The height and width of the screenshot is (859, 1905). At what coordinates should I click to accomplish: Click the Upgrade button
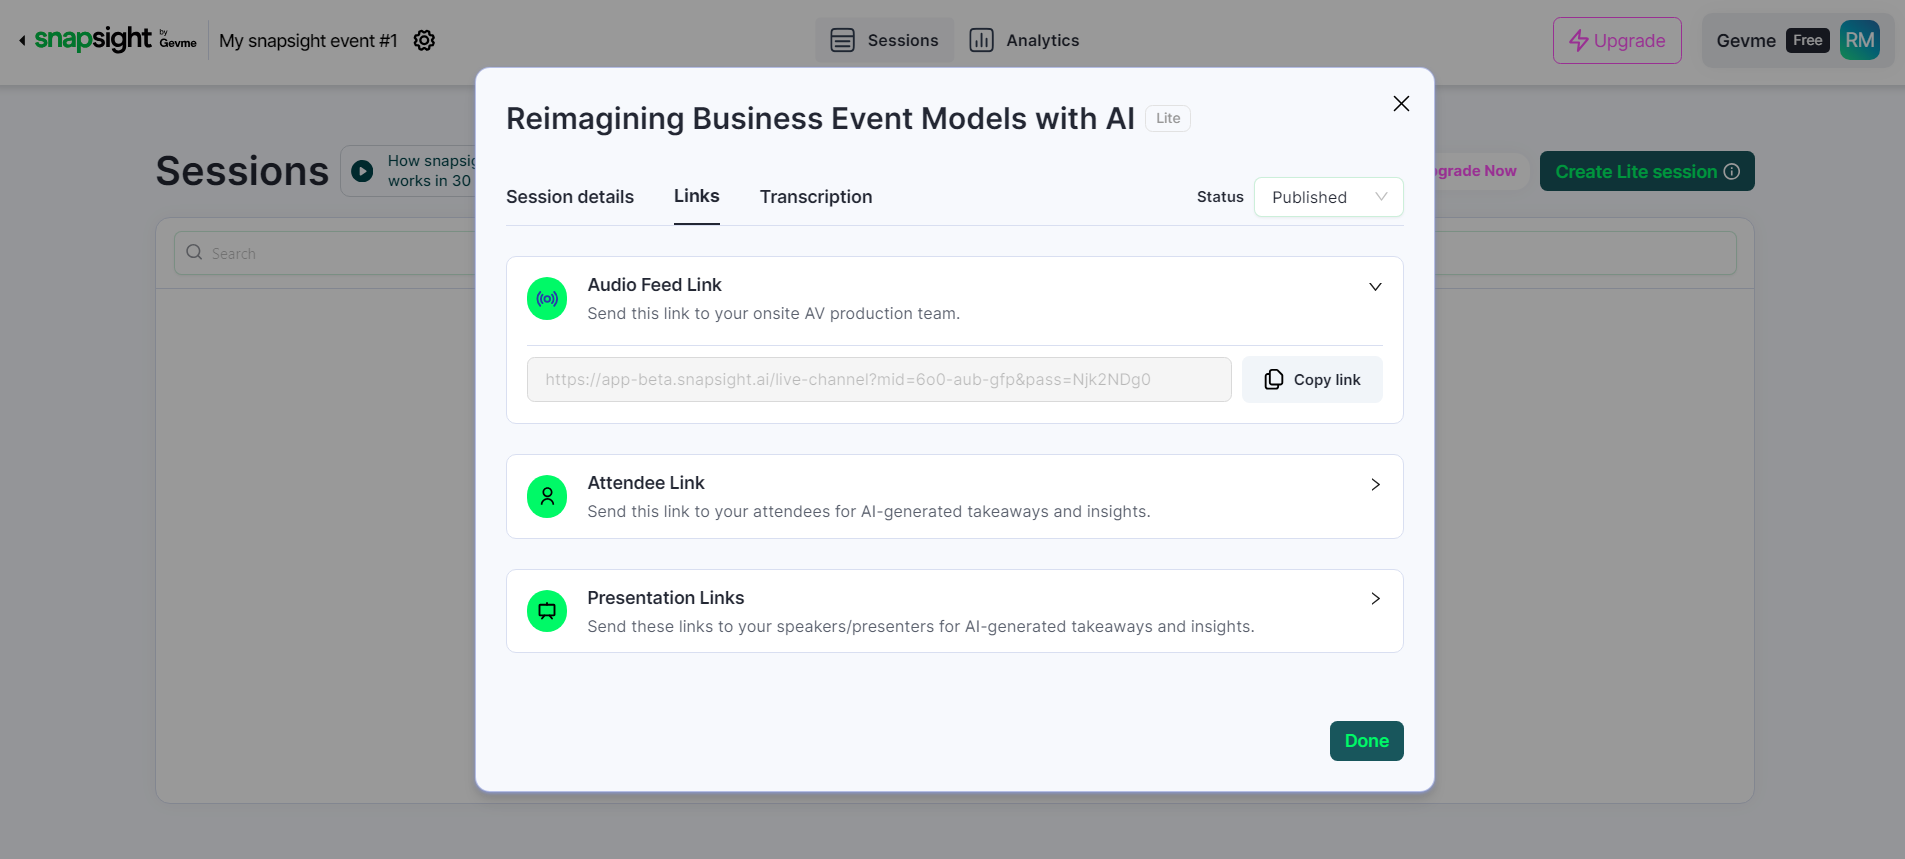[x=1616, y=41]
